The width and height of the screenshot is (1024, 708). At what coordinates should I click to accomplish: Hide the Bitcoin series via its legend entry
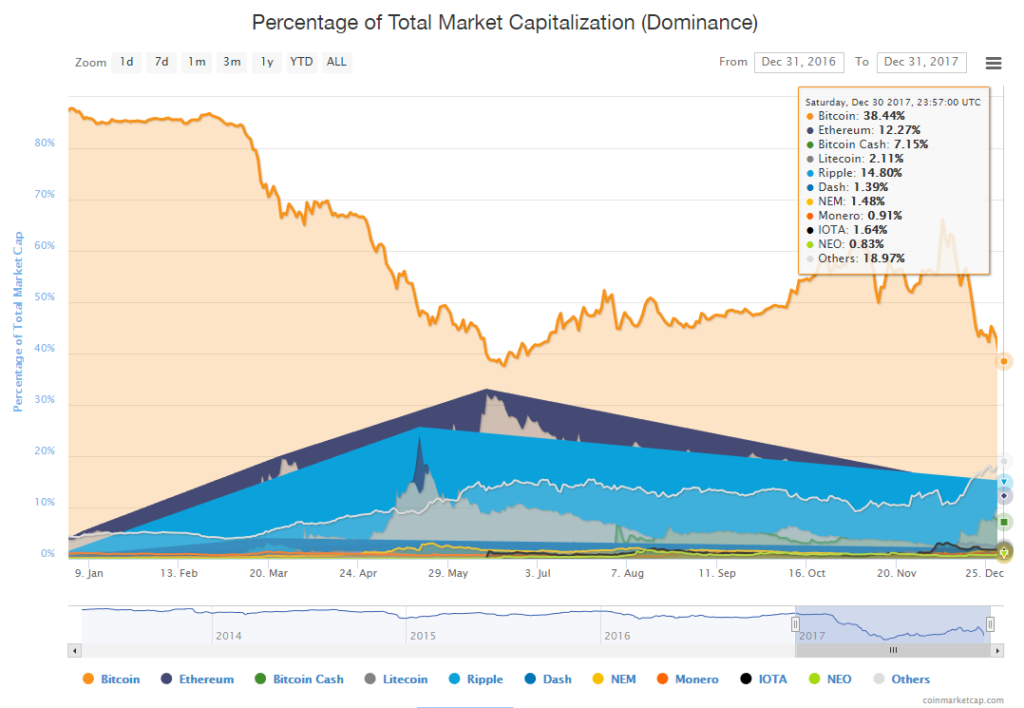coord(111,679)
